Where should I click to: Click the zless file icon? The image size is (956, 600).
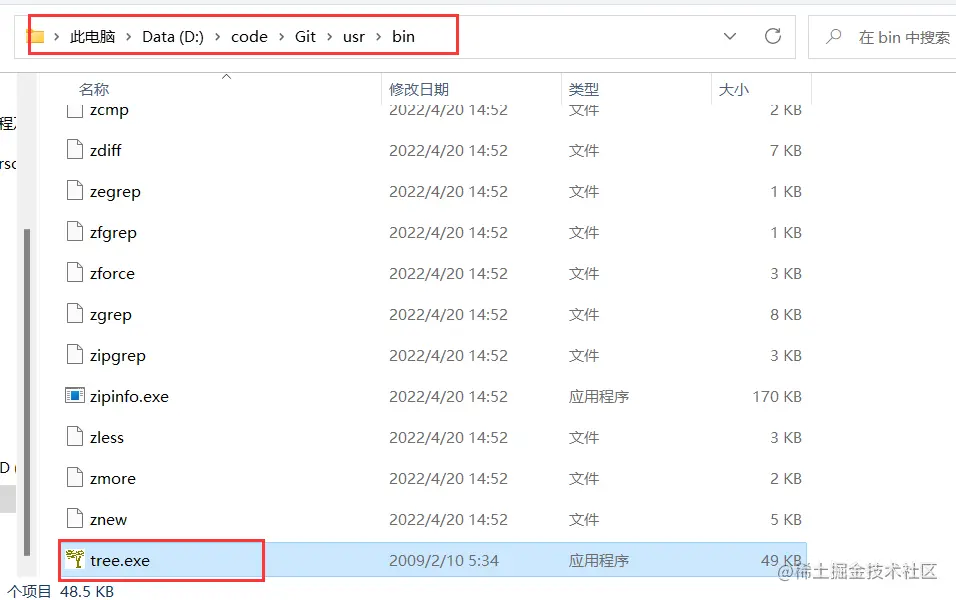coord(74,437)
